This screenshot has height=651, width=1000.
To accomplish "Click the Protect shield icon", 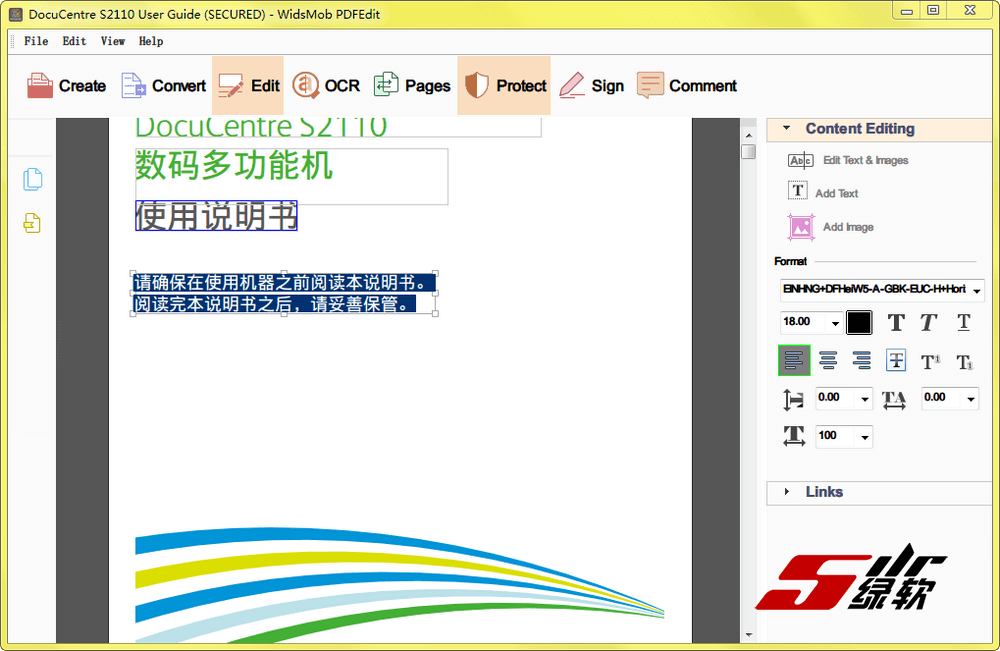I will 478,86.
